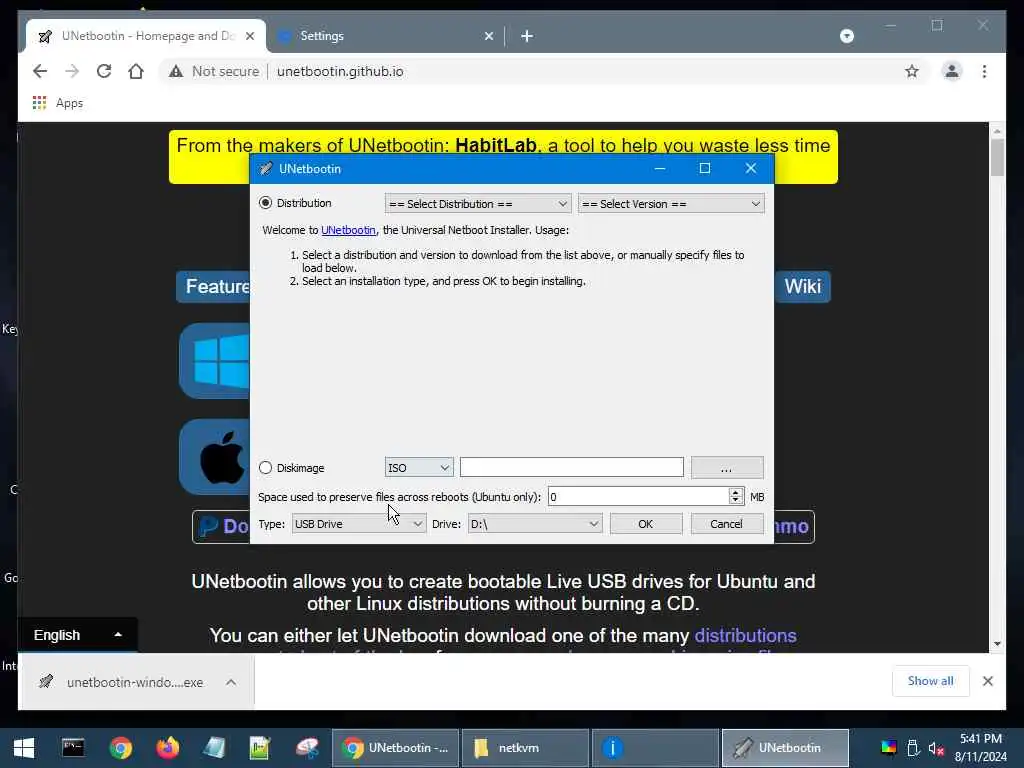
Task: Open the notepad-style taskbar icon
Action: [x=214, y=748]
